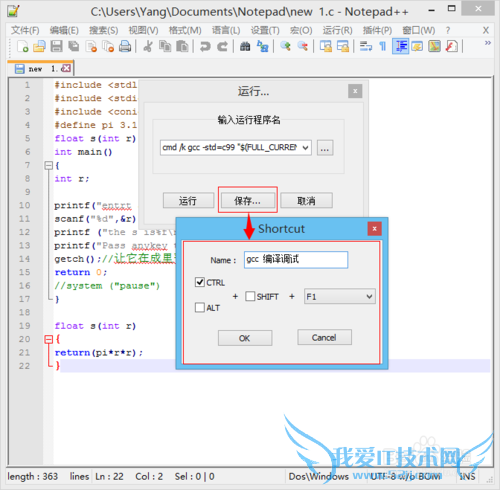The height and width of the screenshot is (490, 500).
Task: Open the 宏(O) menu
Action: pyautogui.click(x=301, y=31)
